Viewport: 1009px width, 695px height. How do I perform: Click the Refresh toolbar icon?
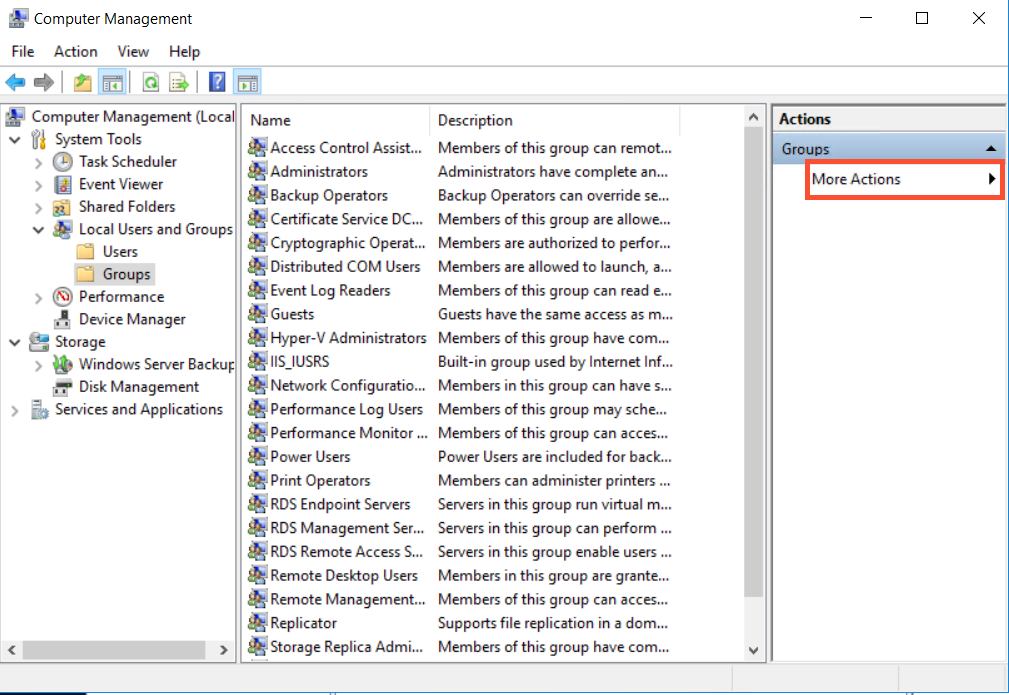click(x=151, y=82)
